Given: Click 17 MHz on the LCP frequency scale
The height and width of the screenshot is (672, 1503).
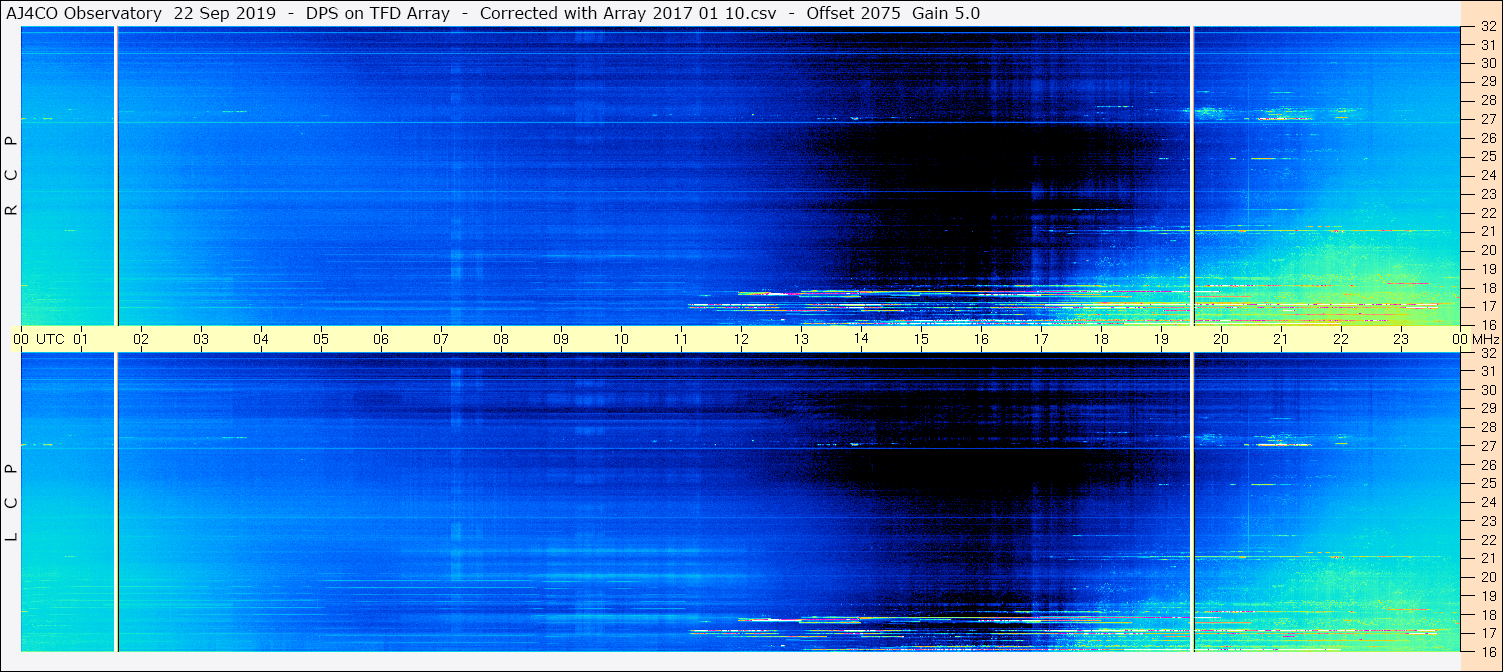Looking at the screenshot, I should click(1487, 633).
